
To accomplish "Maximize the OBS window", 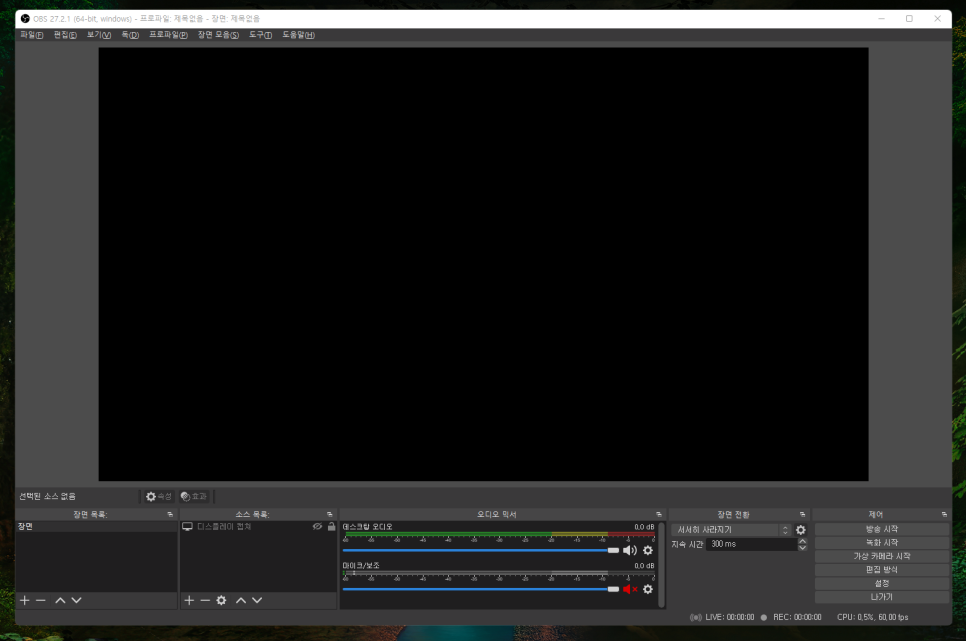I will click(x=909, y=18).
